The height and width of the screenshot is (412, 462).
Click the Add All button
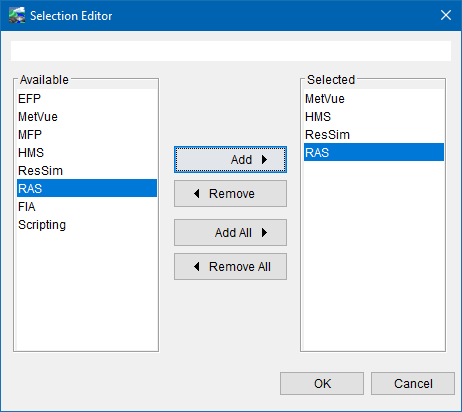(230, 232)
